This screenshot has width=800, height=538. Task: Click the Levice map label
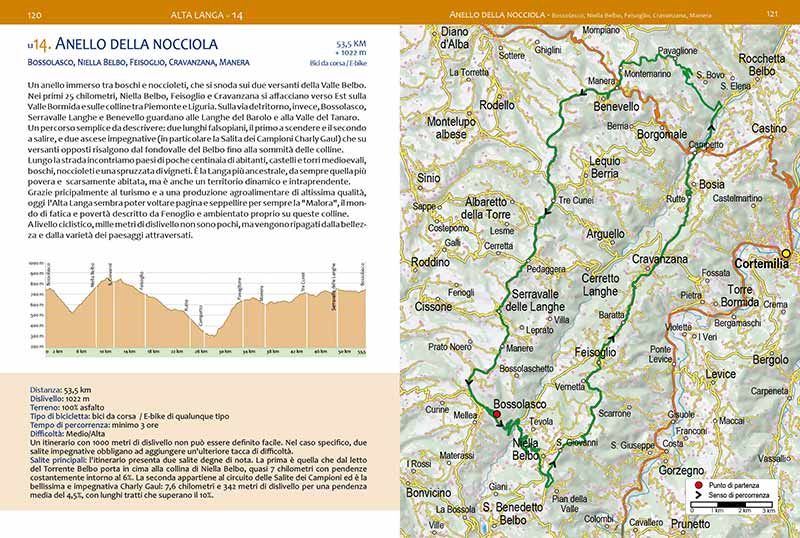tap(720, 374)
